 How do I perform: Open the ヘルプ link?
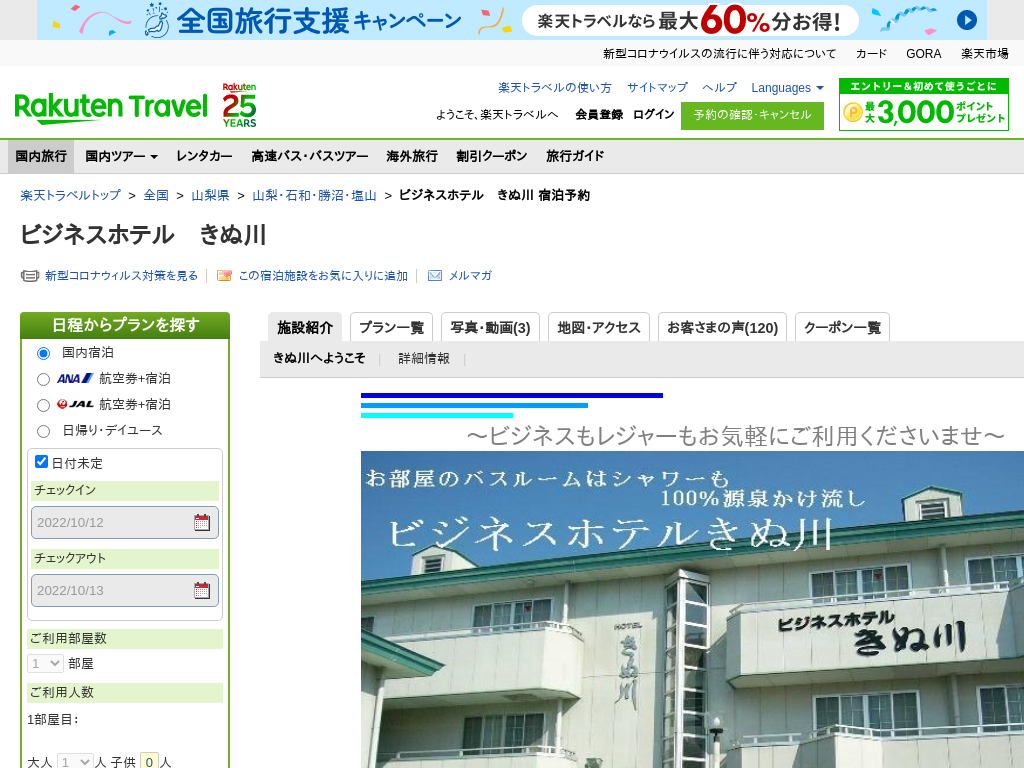[719, 88]
